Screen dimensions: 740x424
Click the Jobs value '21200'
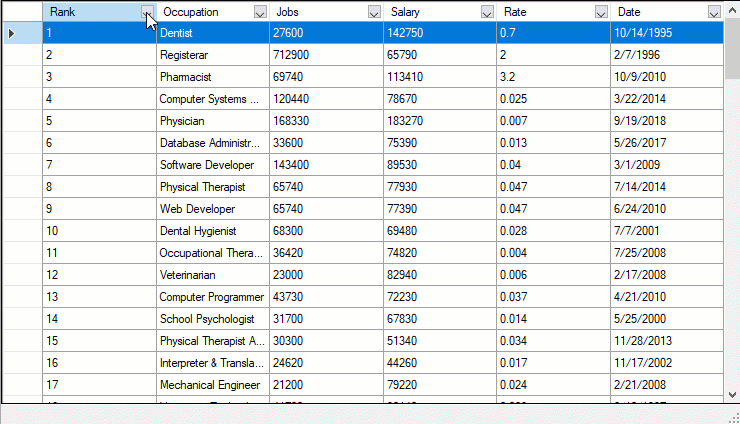(327, 385)
